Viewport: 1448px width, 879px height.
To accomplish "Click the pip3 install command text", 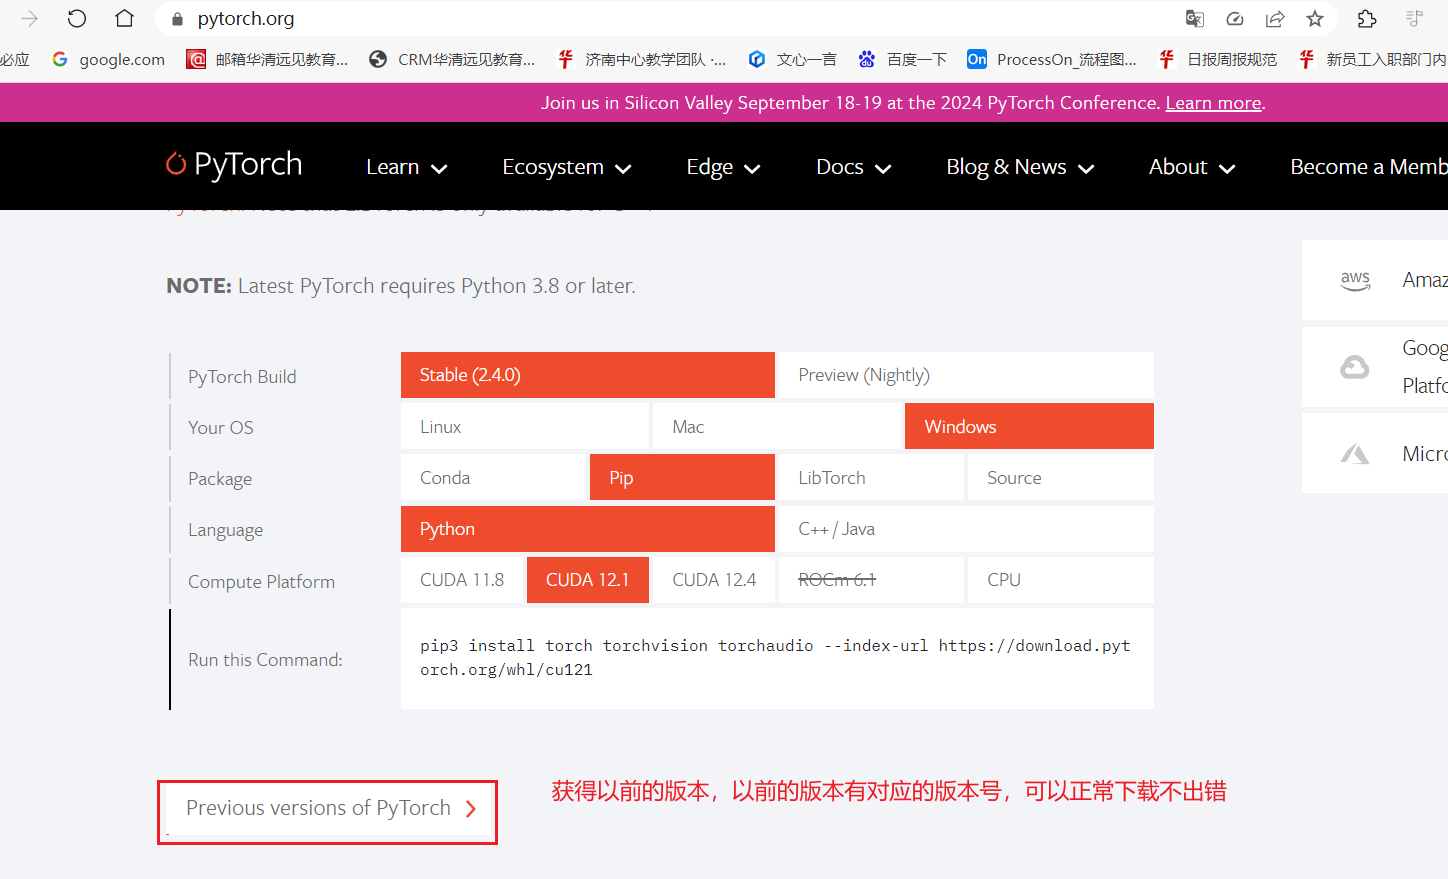I will [775, 658].
